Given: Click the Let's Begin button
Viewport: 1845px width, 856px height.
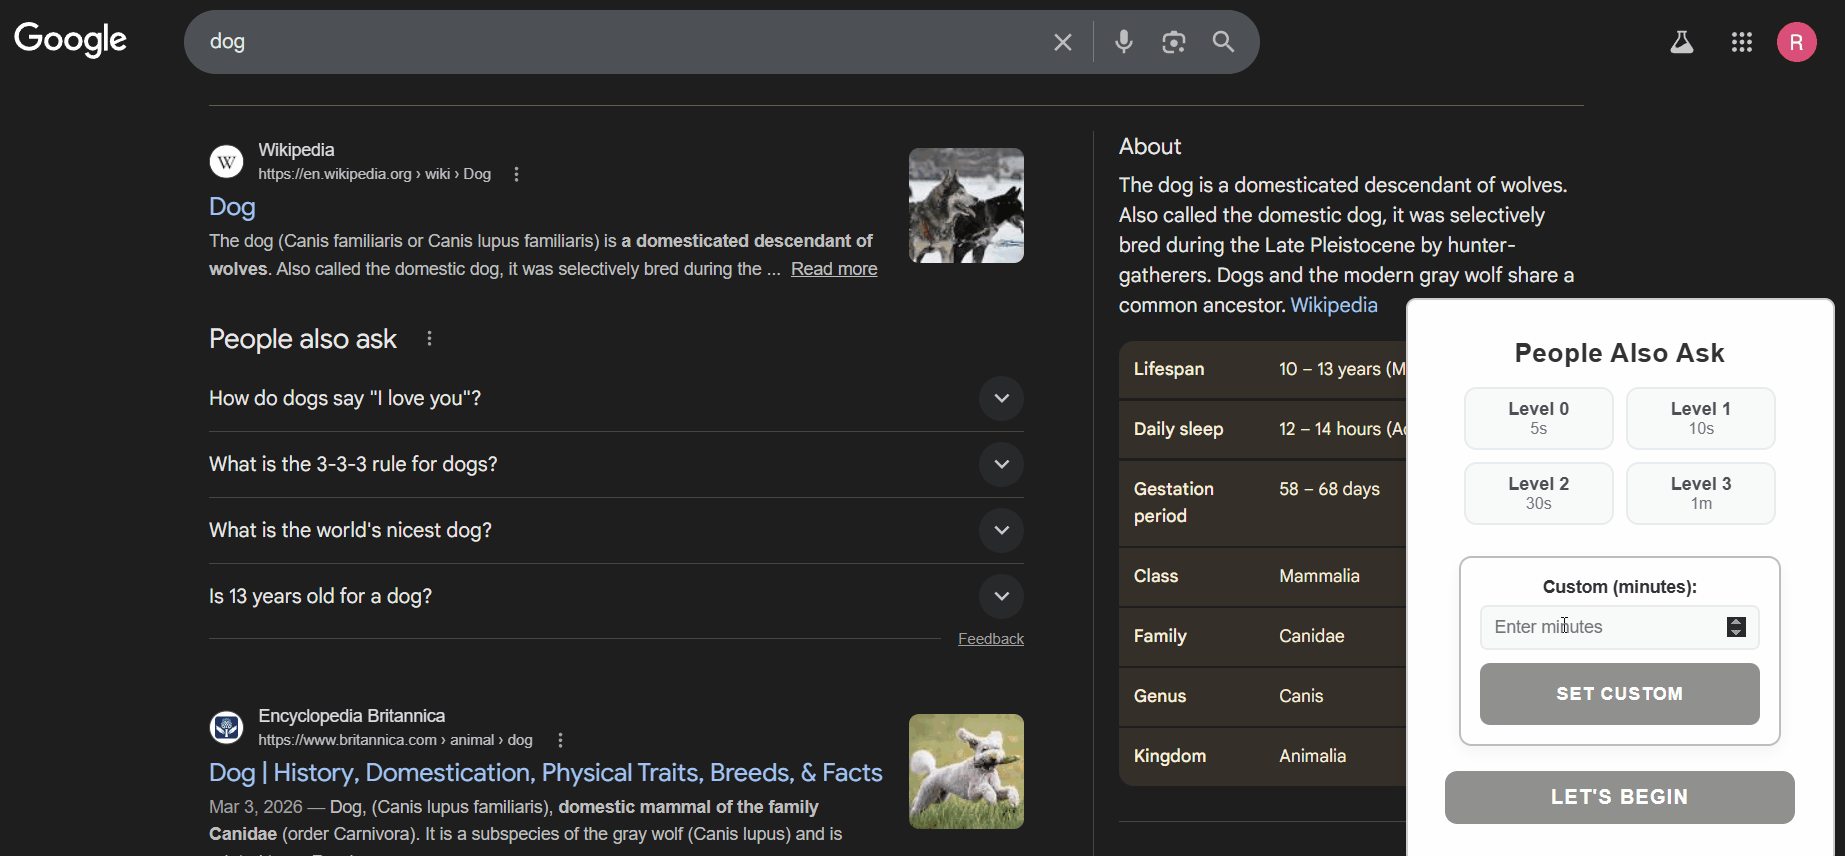Looking at the screenshot, I should tap(1619, 797).
